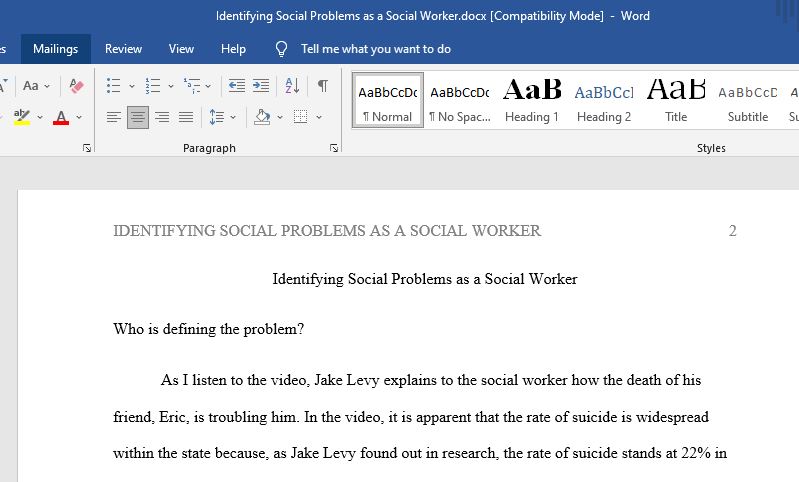
Task: Open Font dialog launcher
Action: [x=87, y=148]
